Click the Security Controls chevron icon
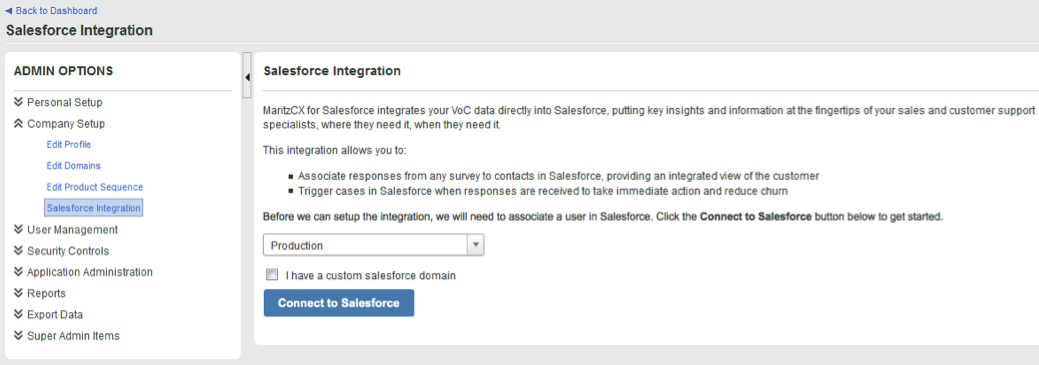The height and width of the screenshot is (365, 1039). click(x=19, y=251)
